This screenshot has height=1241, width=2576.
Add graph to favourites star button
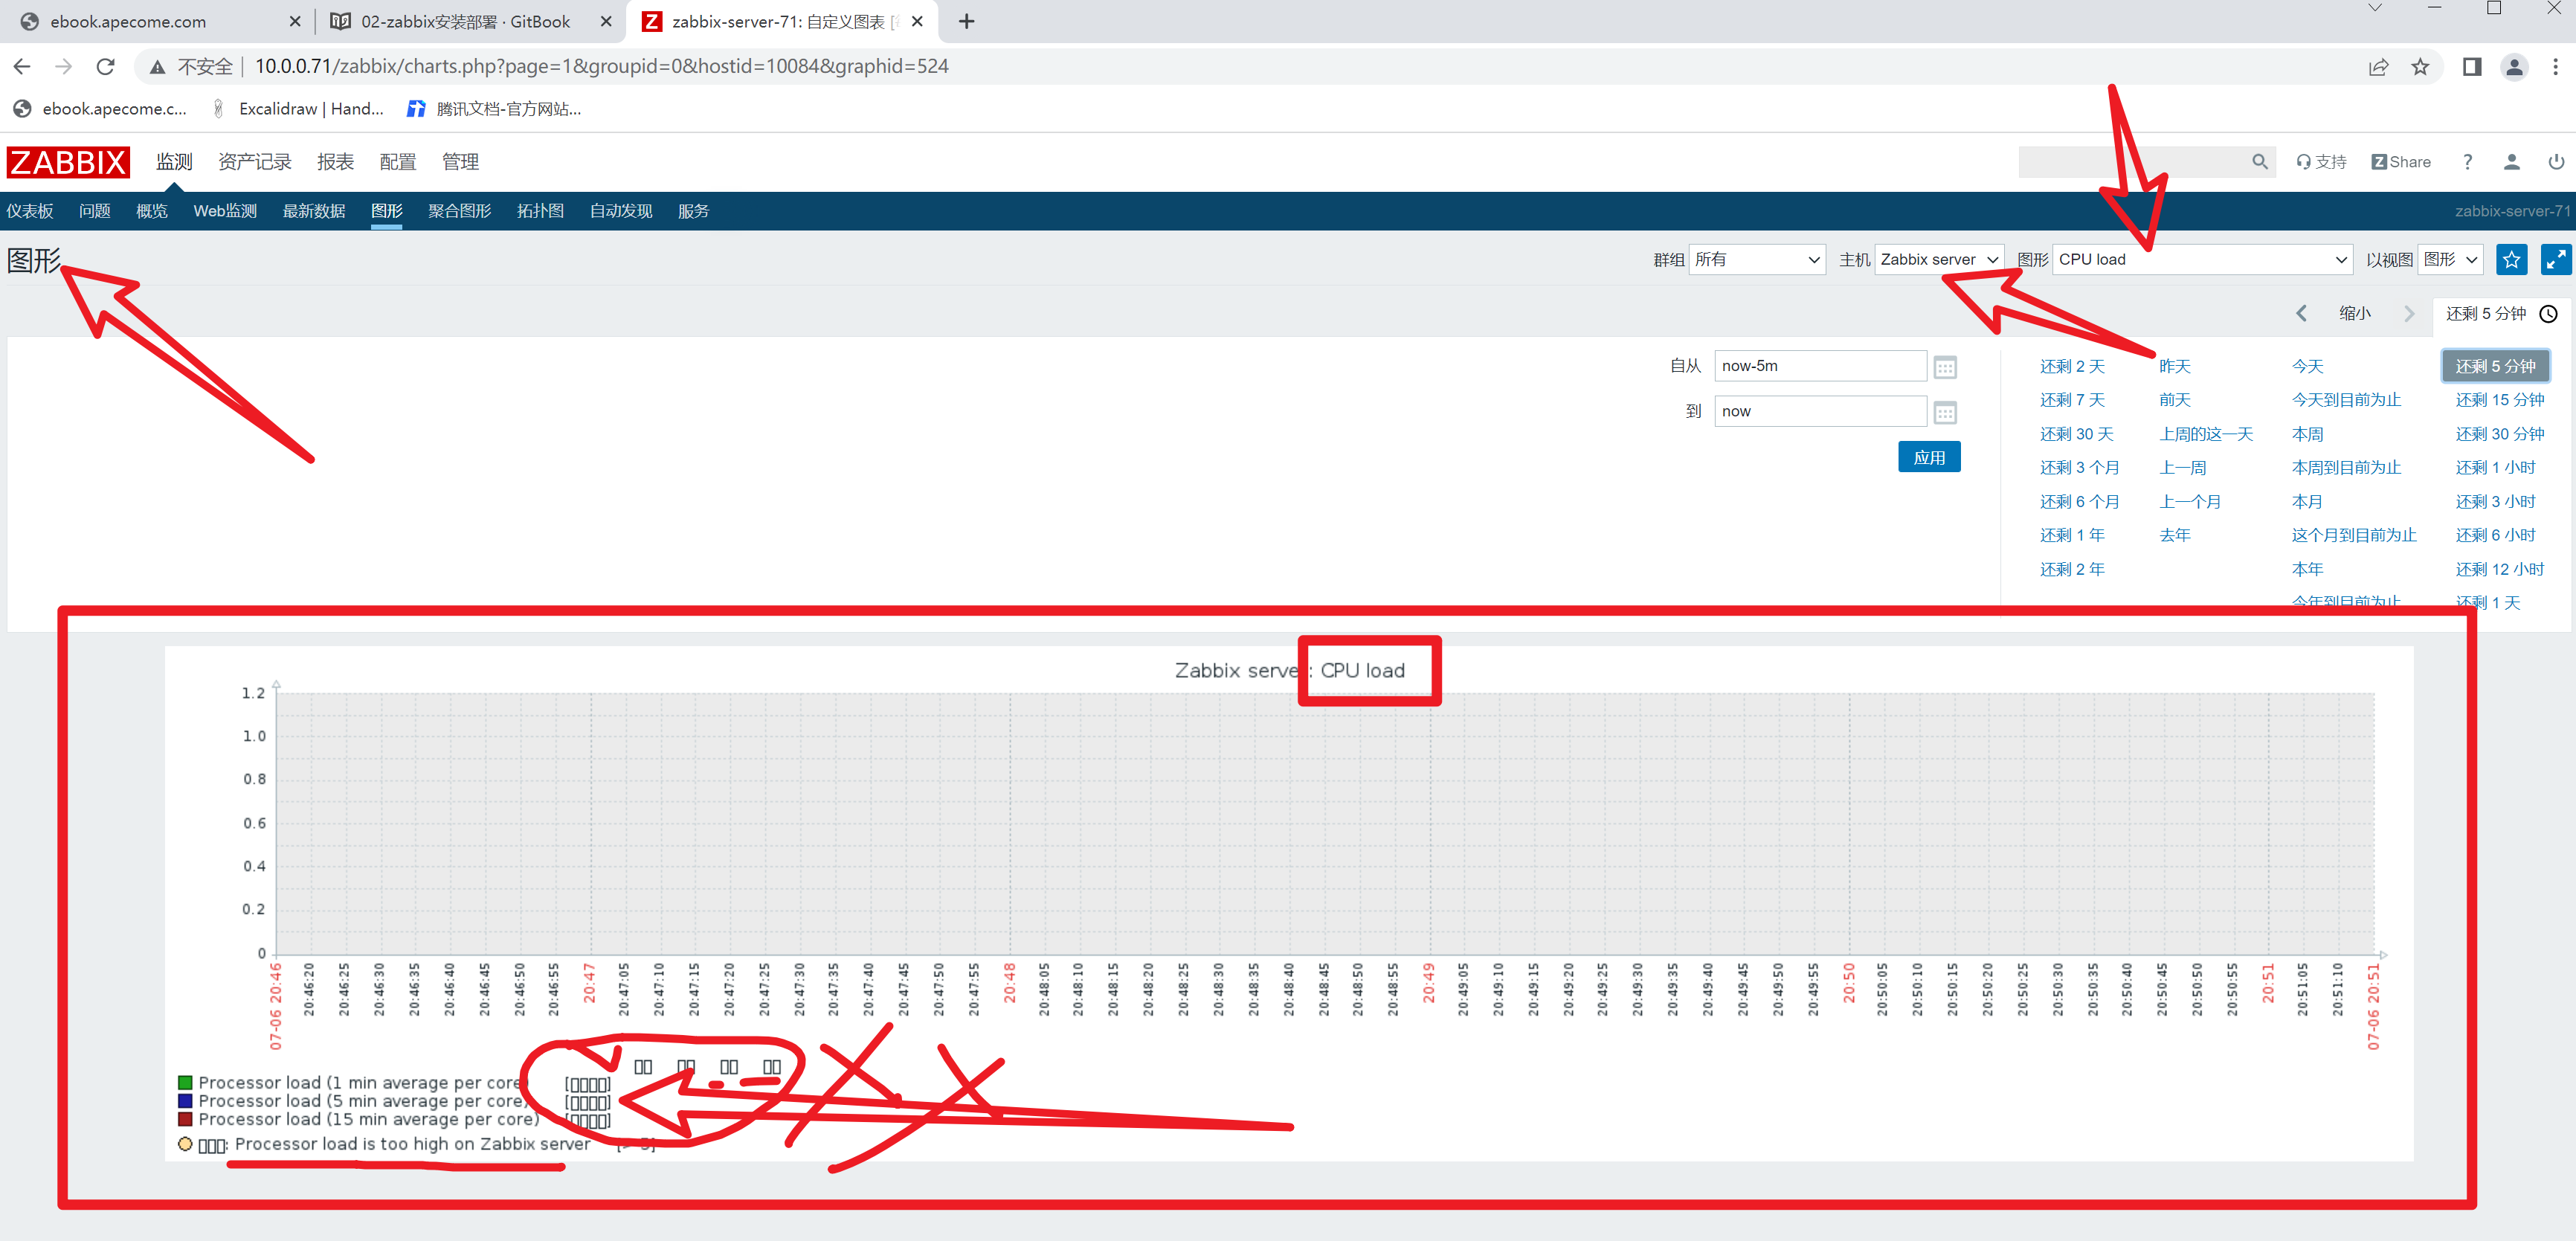tap(2511, 260)
